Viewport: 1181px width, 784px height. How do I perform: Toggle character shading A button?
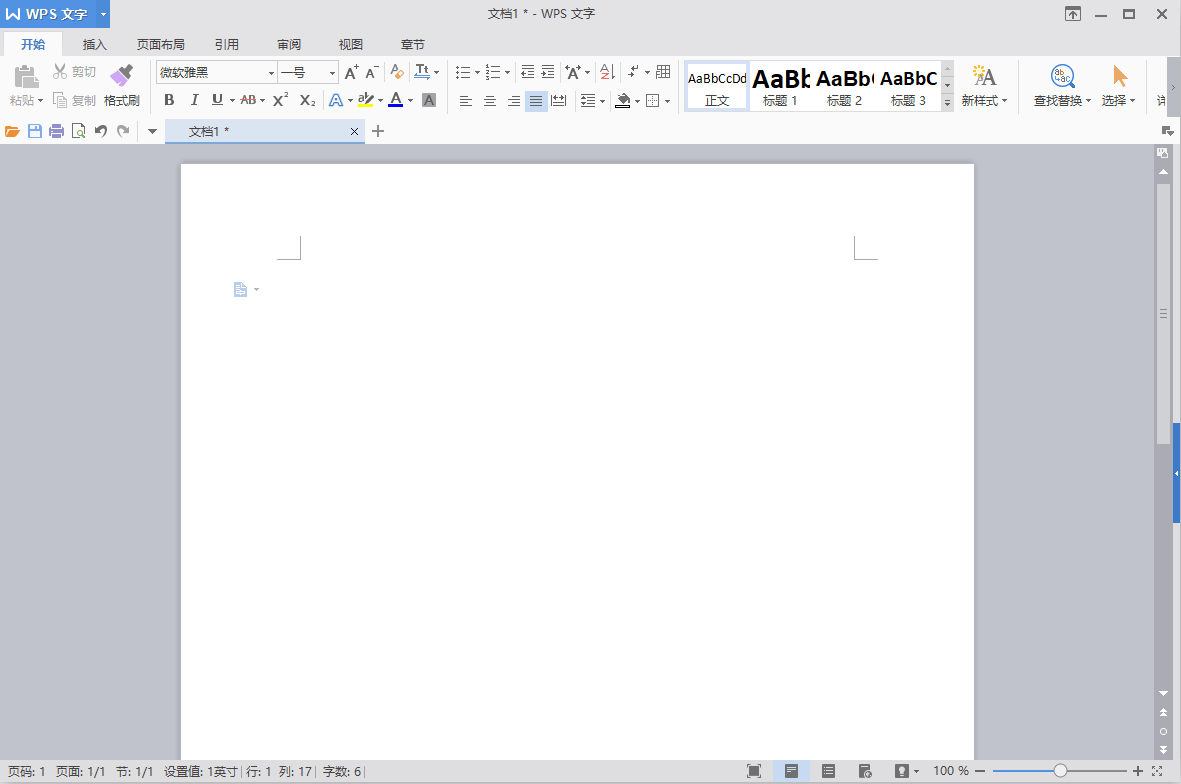pyautogui.click(x=429, y=99)
